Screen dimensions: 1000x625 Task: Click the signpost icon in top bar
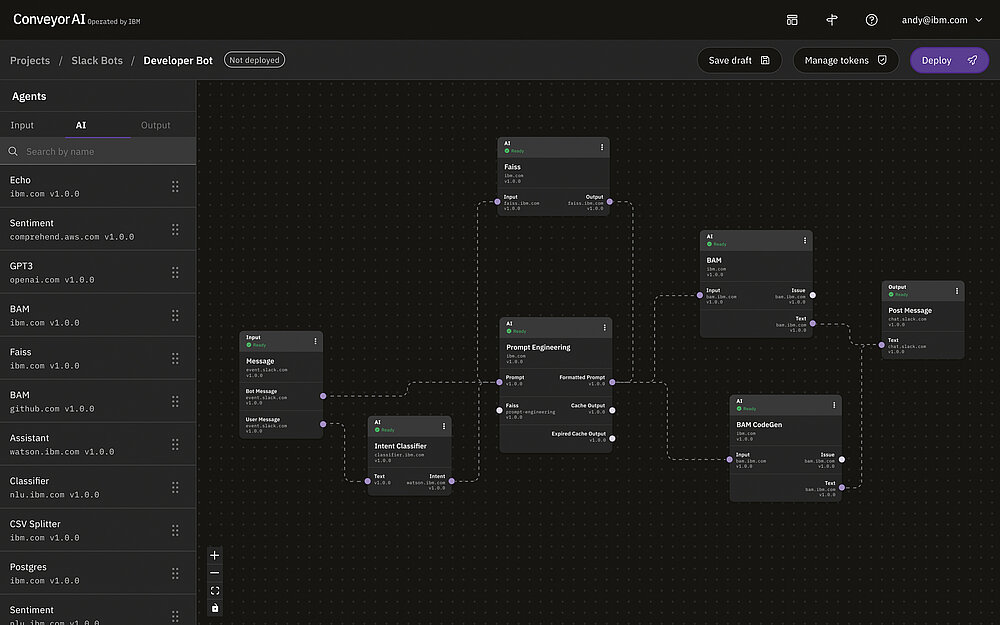click(x=831, y=20)
